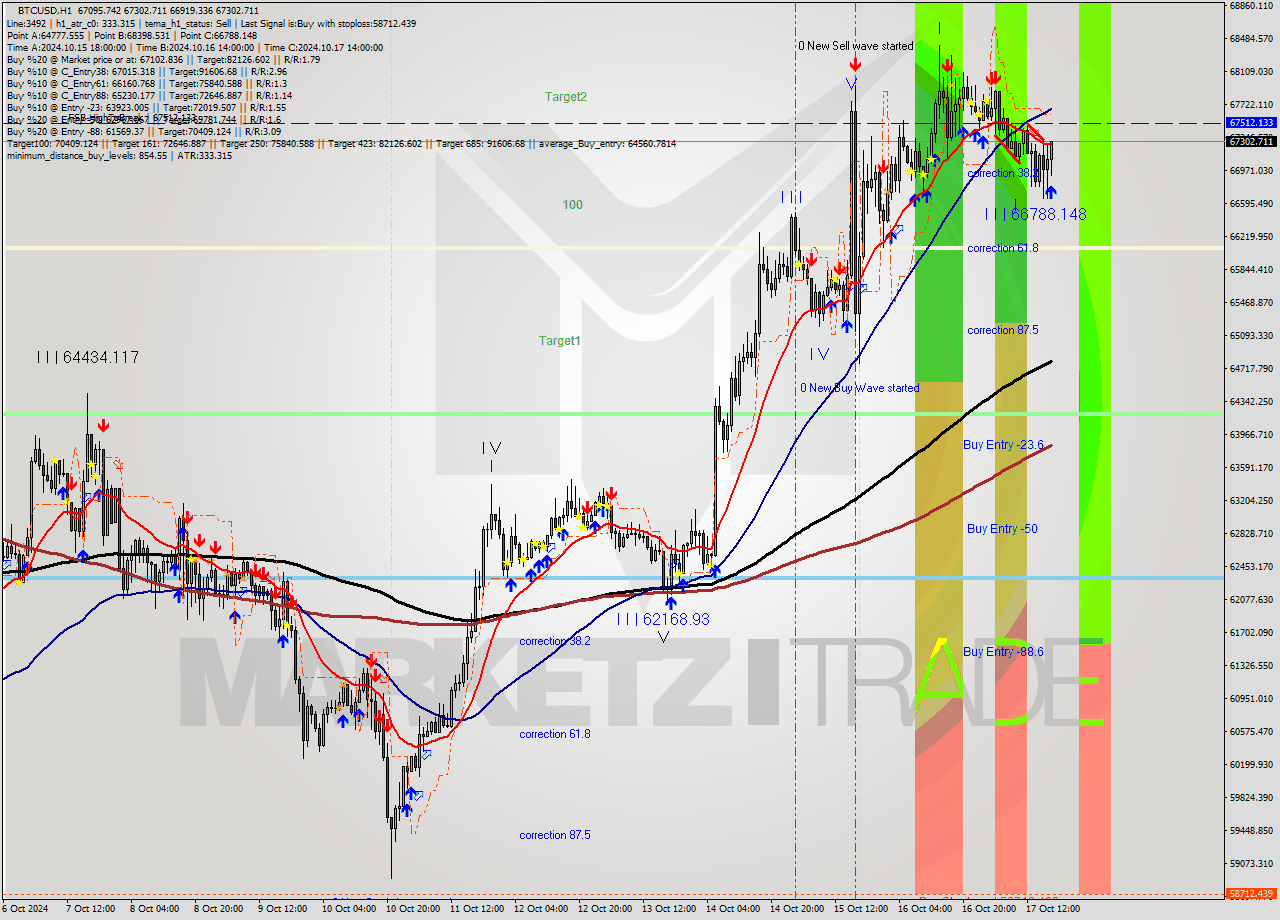Click the '17 Oct 12:00' time axis label
The height and width of the screenshot is (920, 1280).
[x=1053, y=909]
